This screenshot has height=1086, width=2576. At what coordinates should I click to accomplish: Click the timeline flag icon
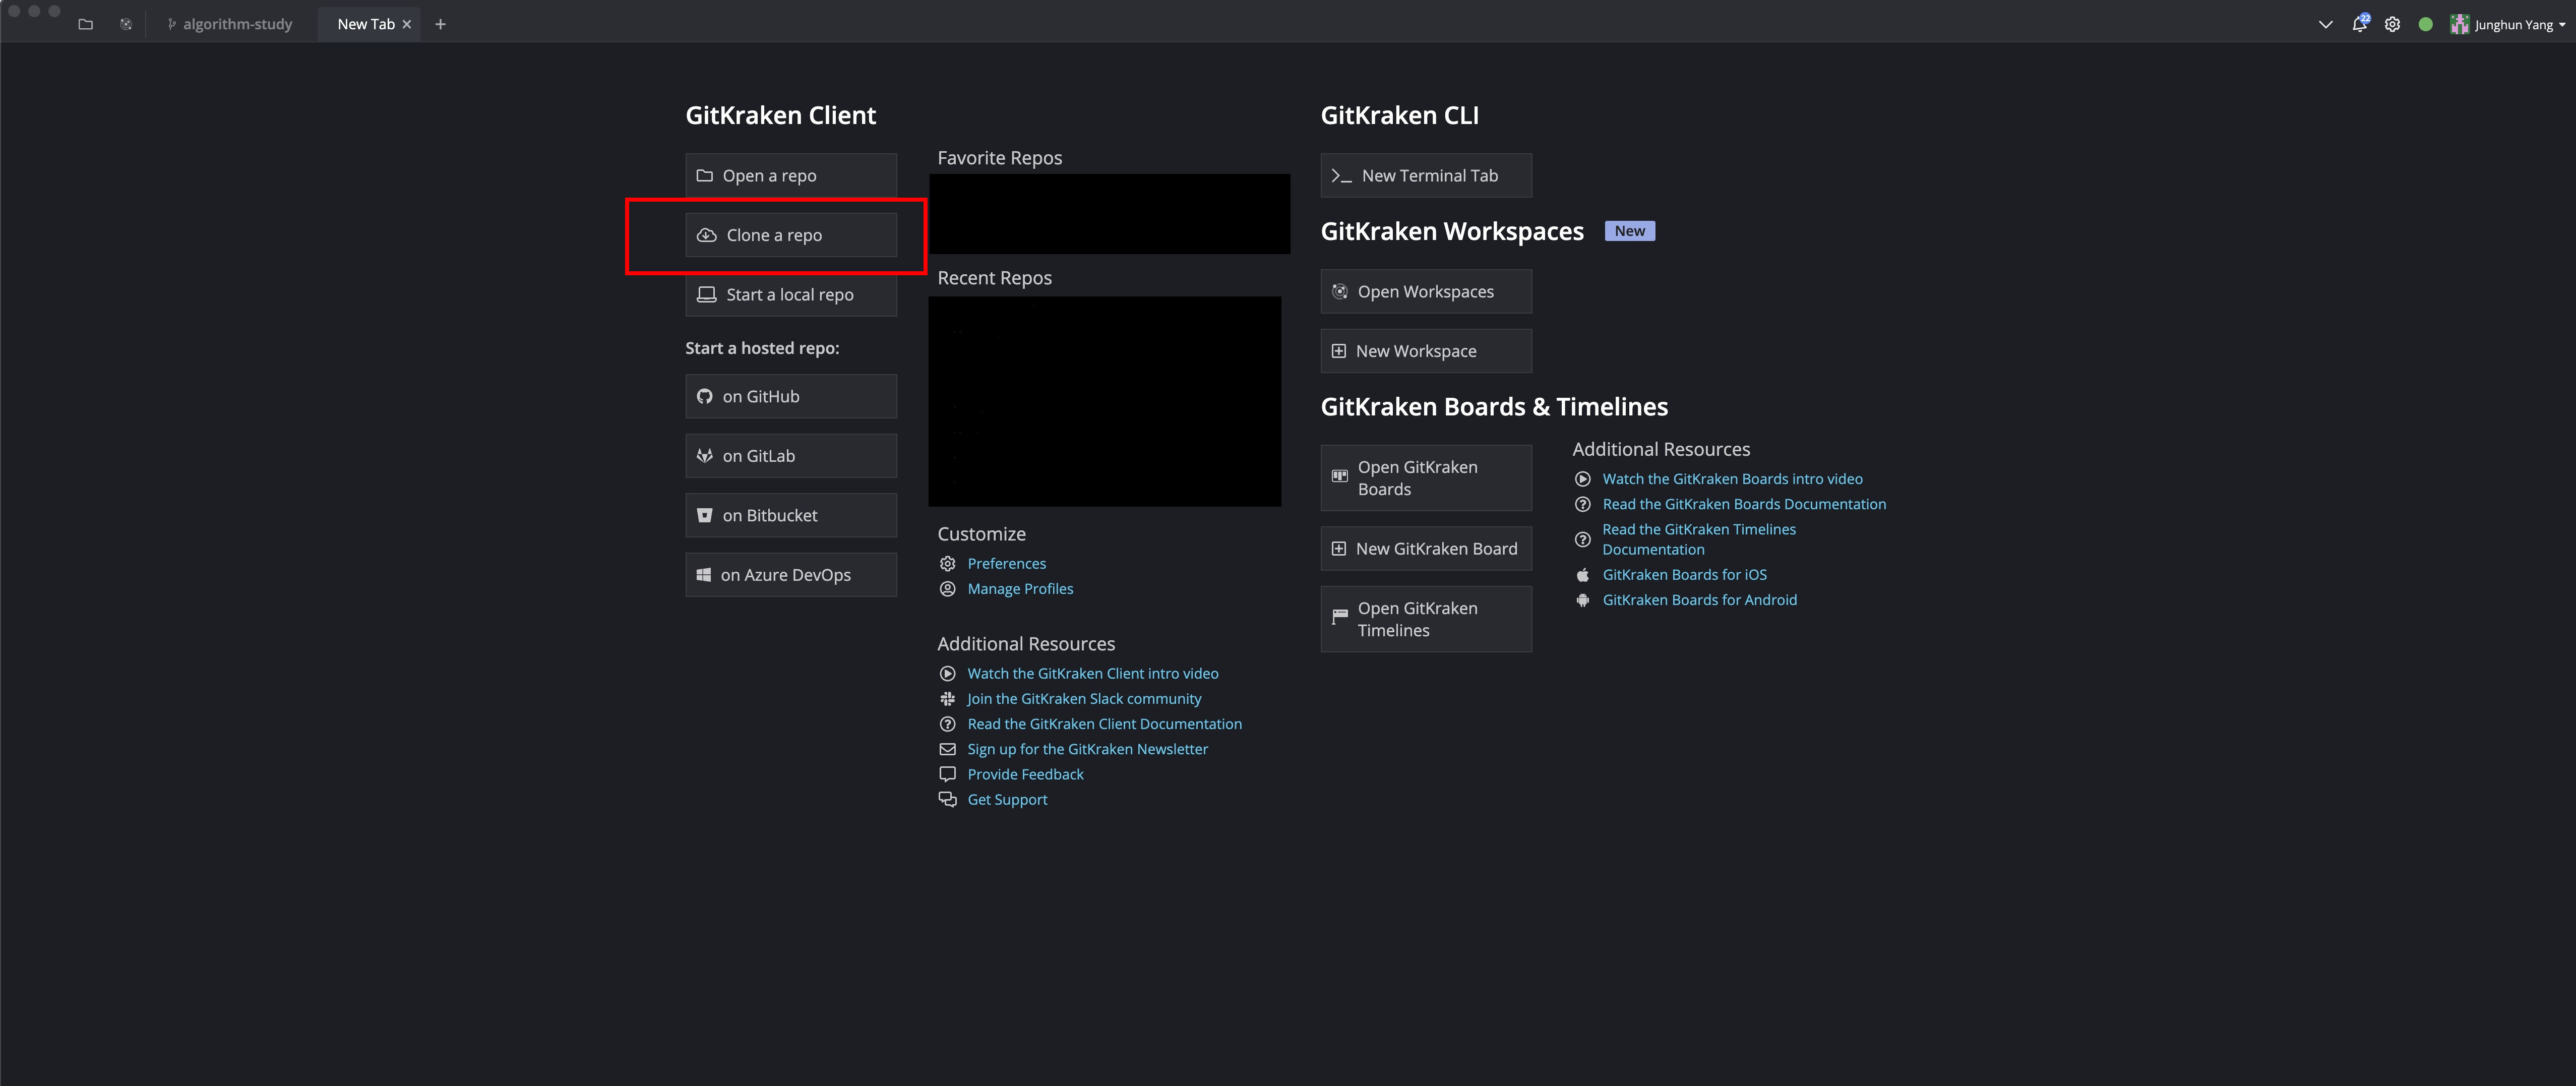click(x=1339, y=617)
